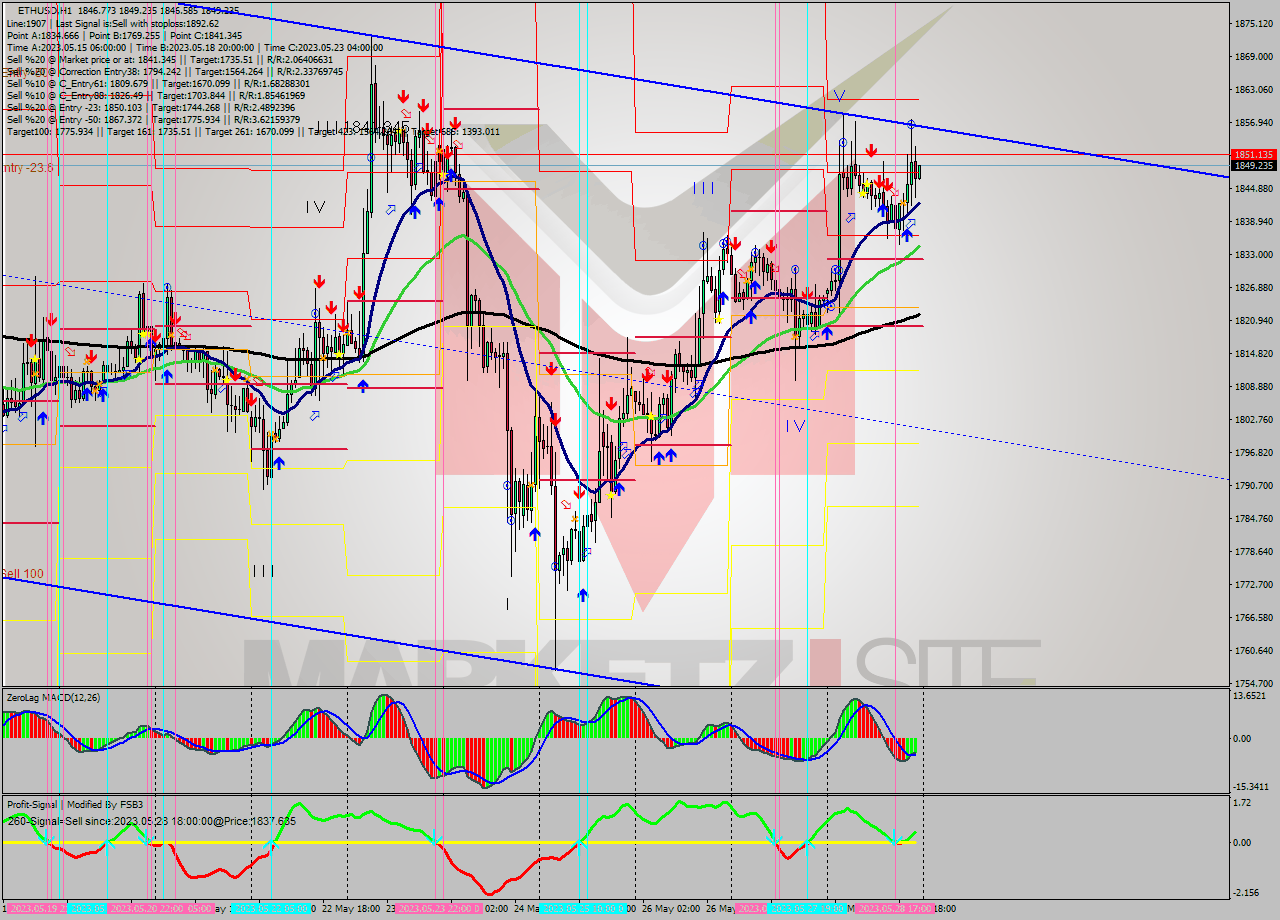1280x920 pixels.
Task: Click the 1833.000 price axis label
Action: 1254,255
